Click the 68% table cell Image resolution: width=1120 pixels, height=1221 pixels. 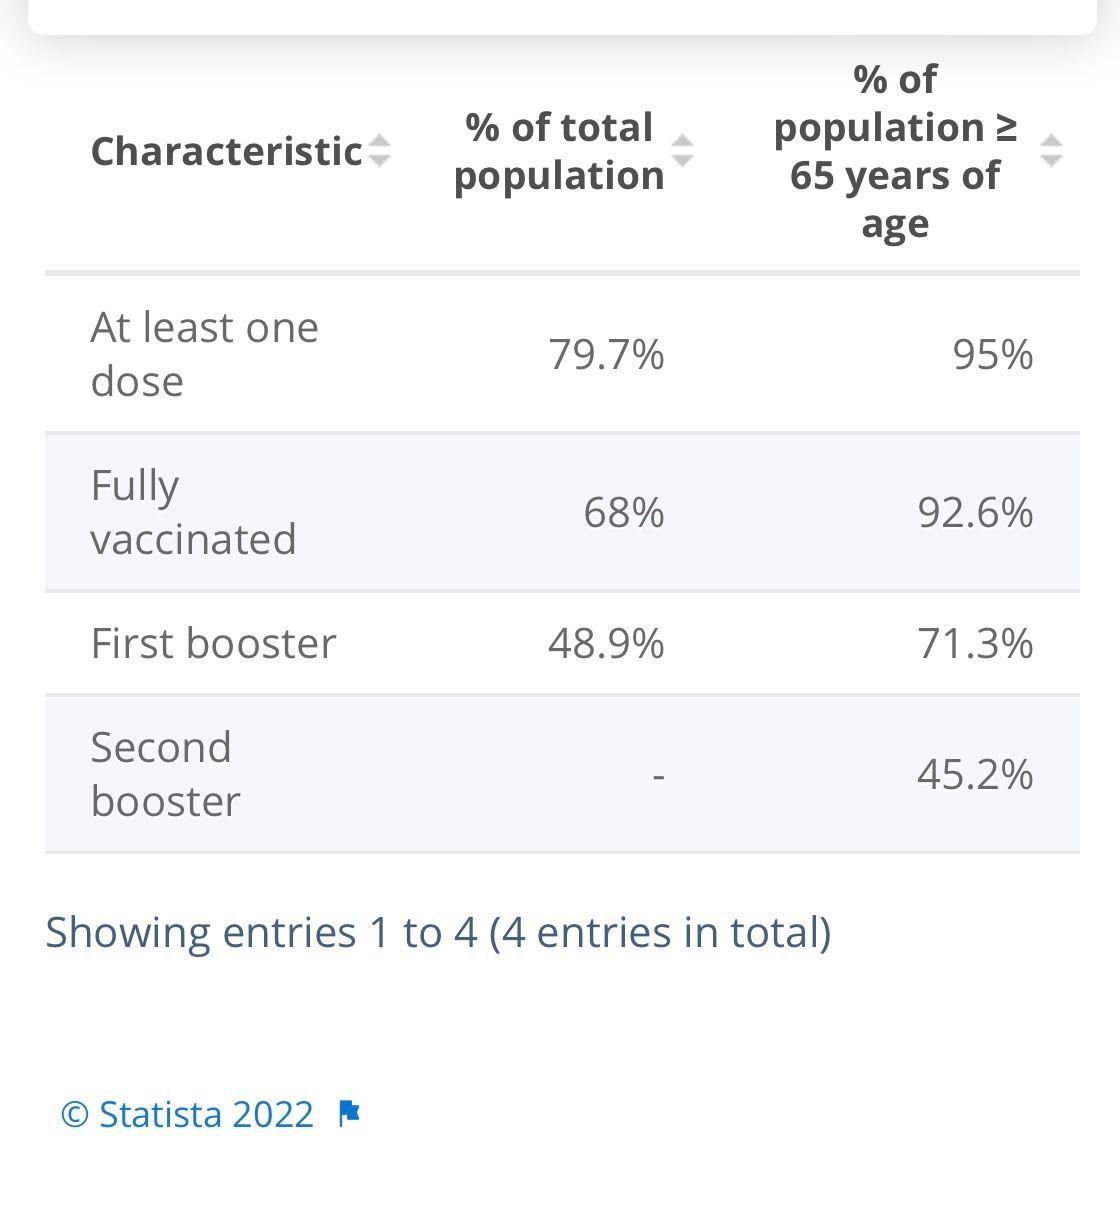tap(623, 512)
